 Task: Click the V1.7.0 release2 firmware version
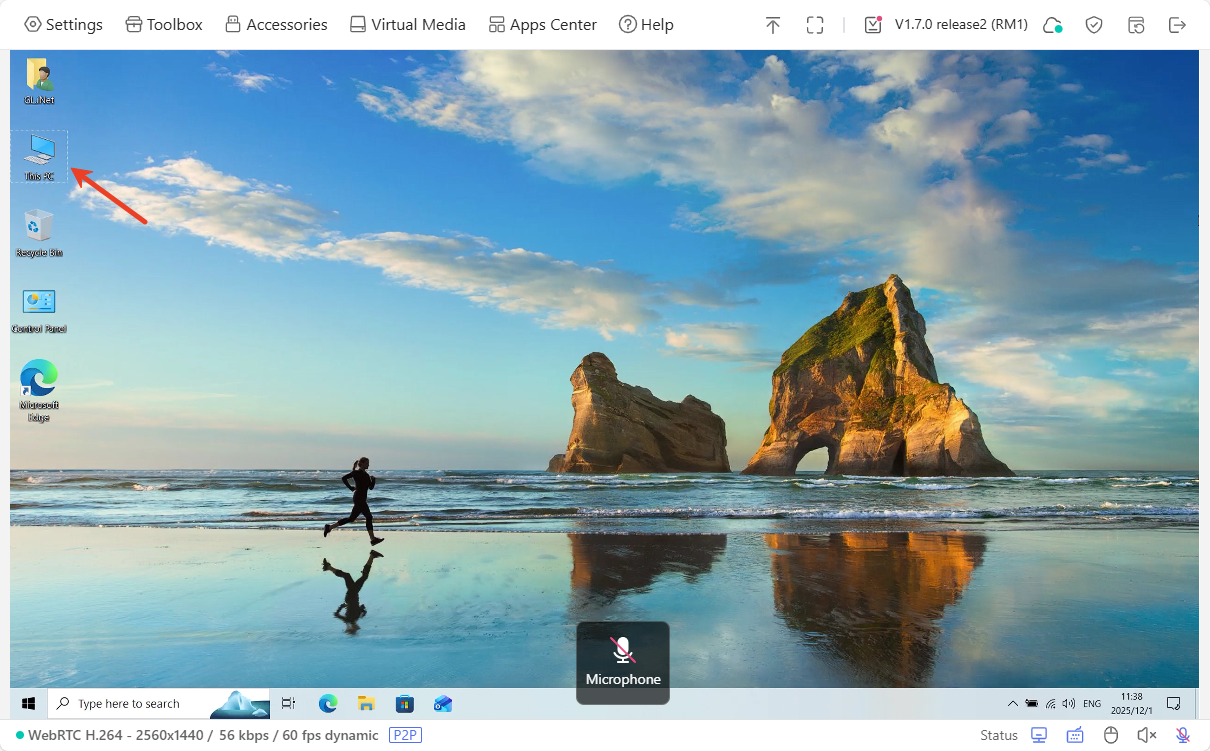[960, 25]
